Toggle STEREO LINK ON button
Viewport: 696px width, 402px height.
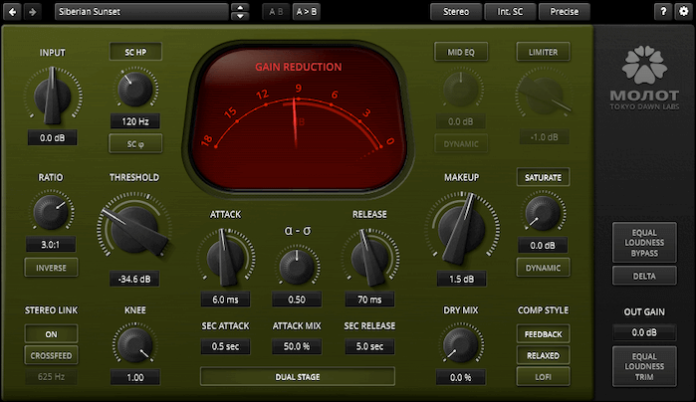point(51,334)
